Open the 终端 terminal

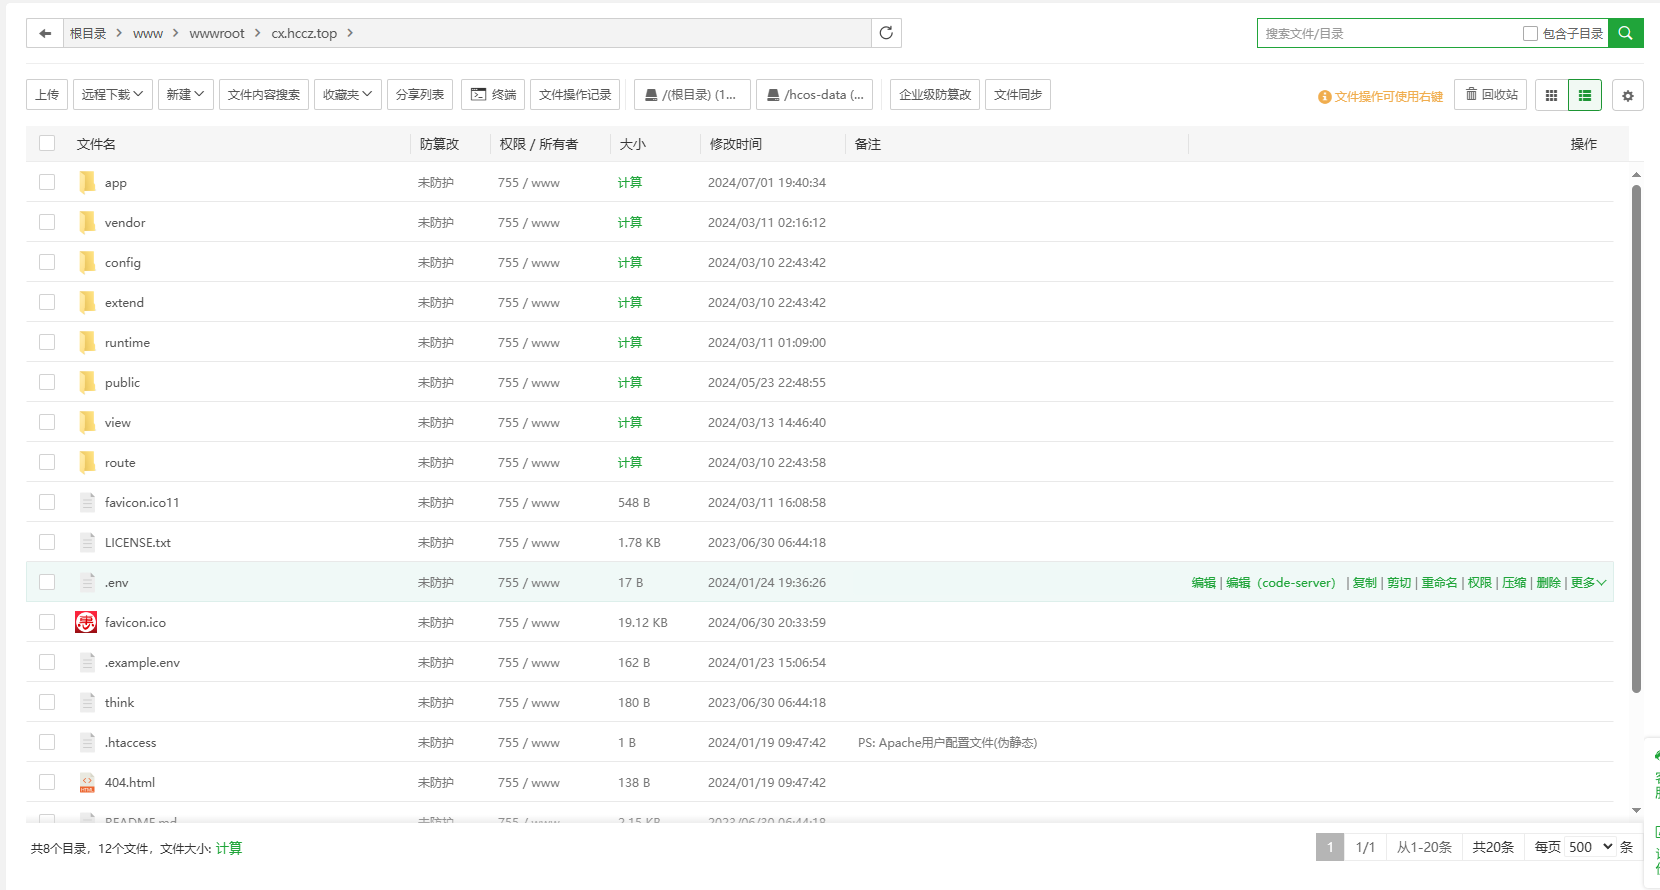tap(493, 95)
